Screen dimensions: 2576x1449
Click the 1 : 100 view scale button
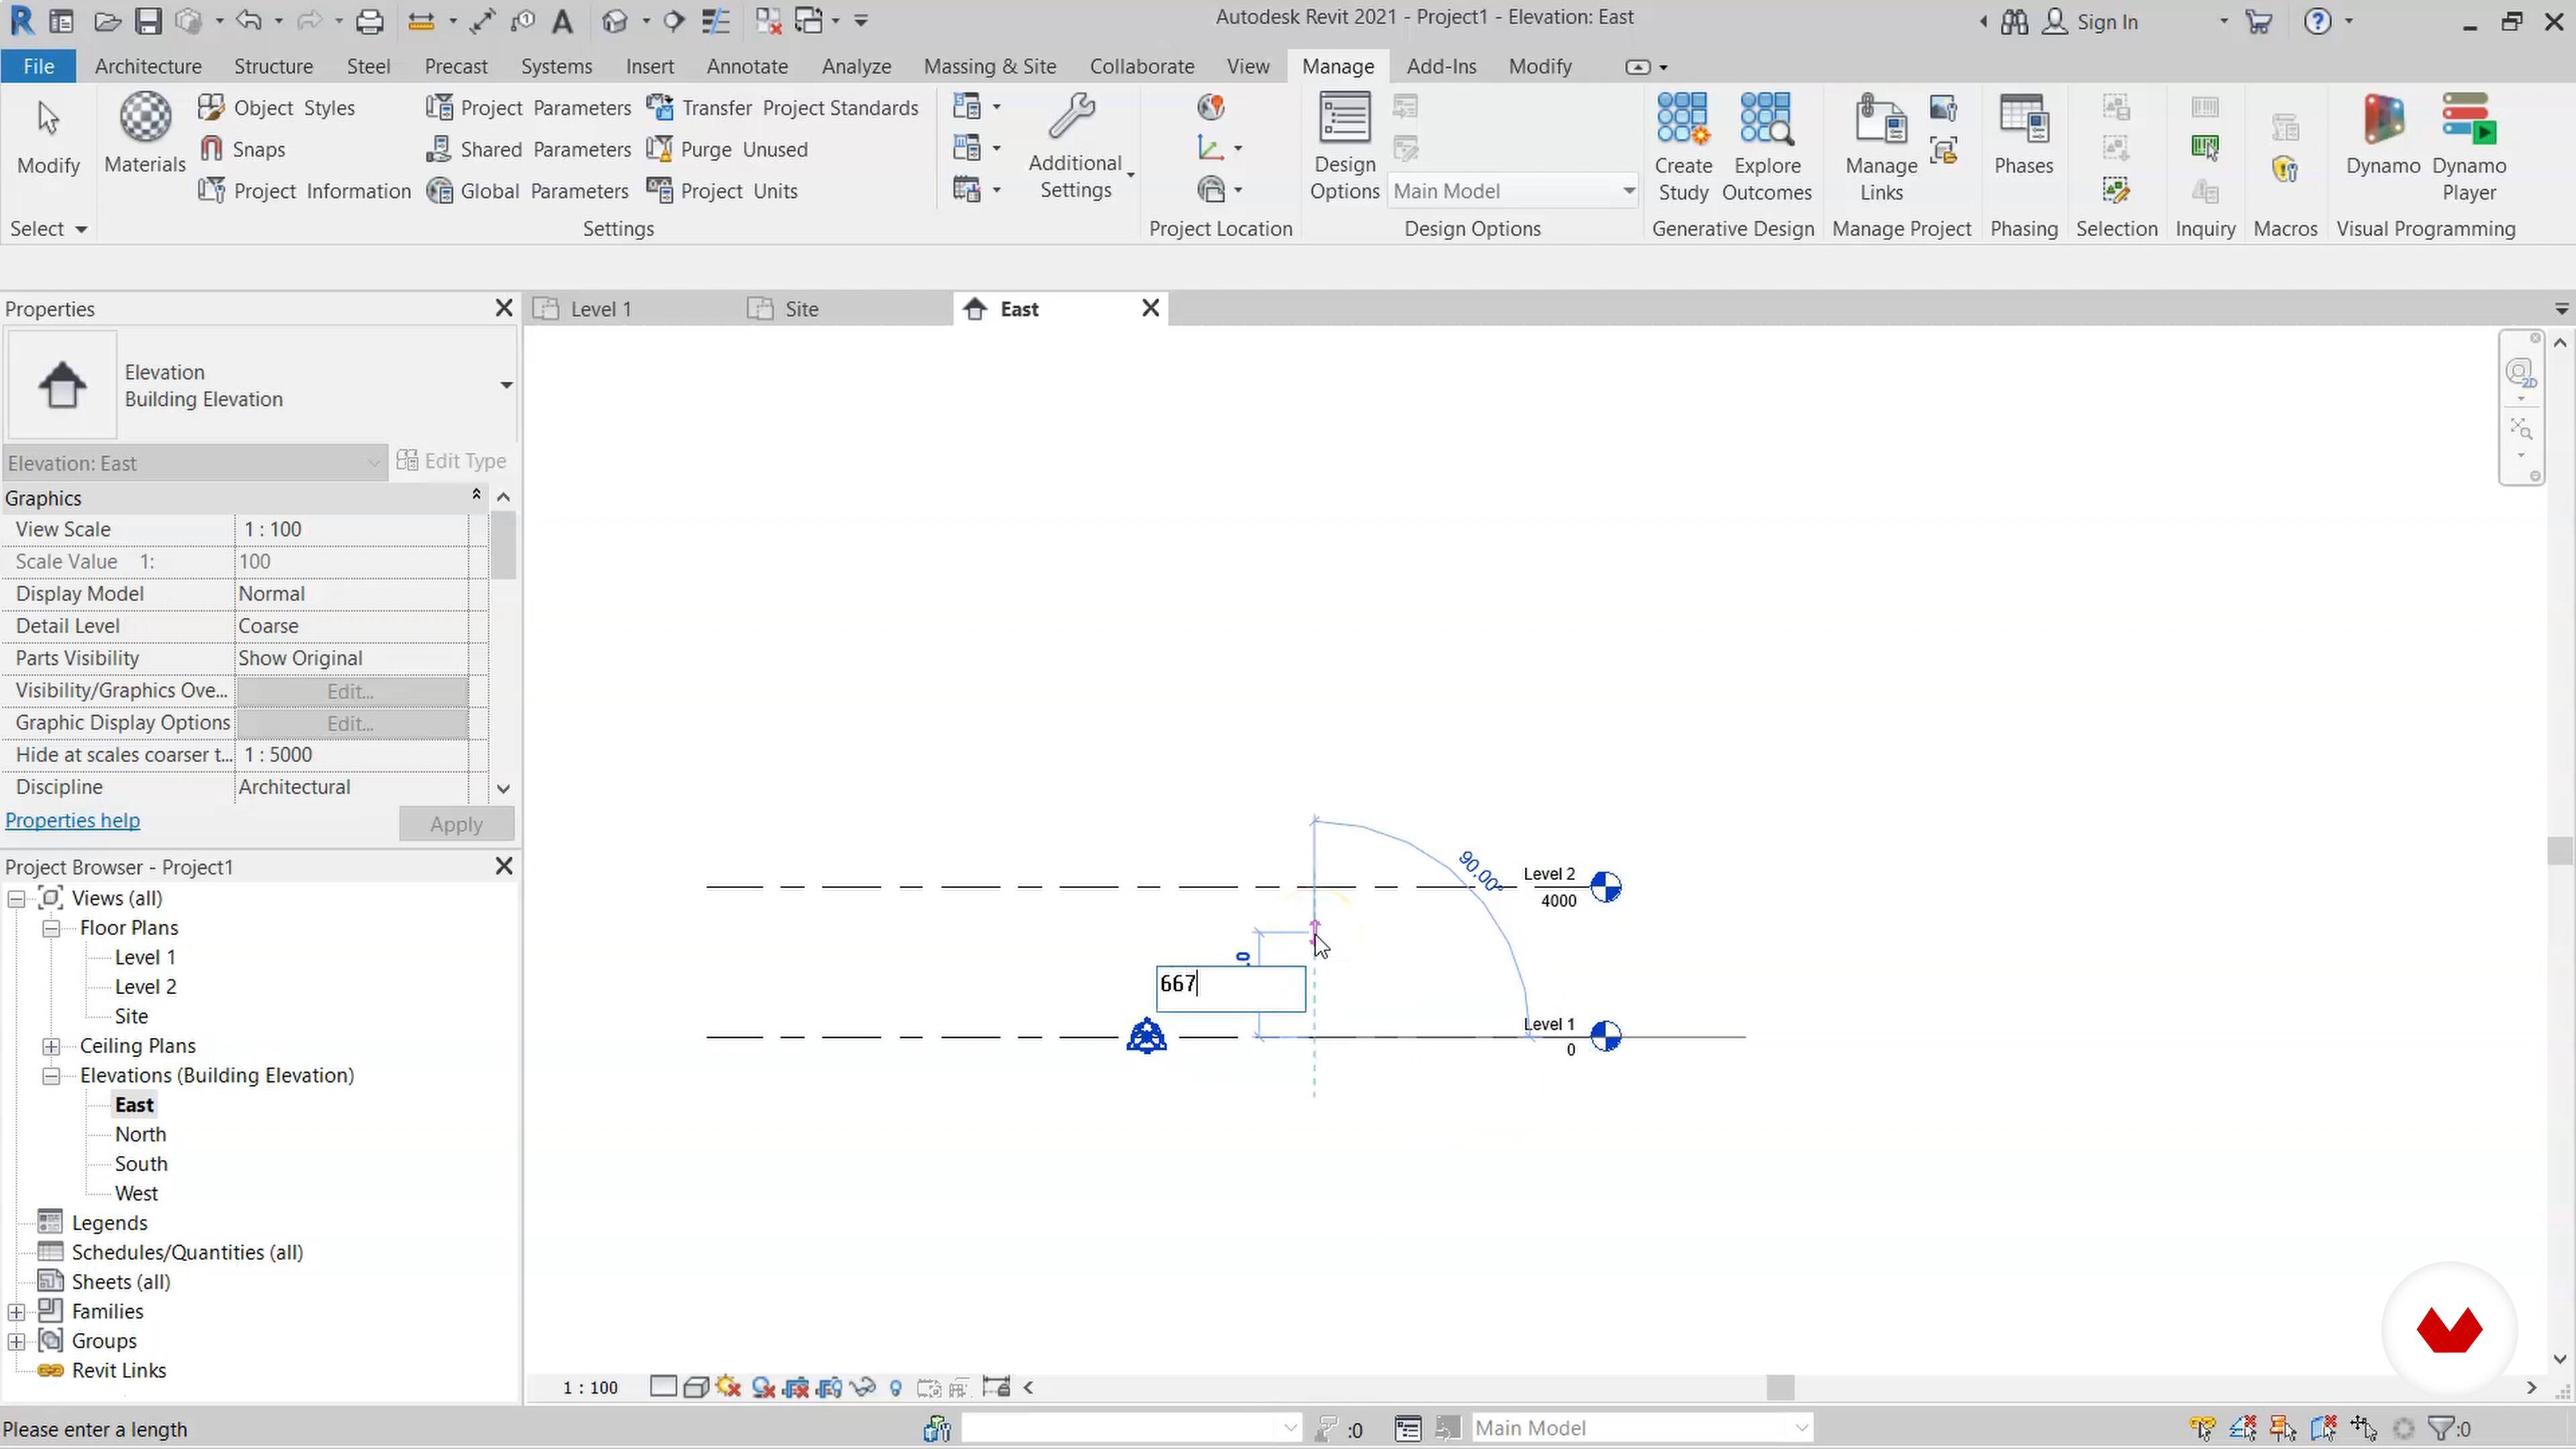(590, 1388)
